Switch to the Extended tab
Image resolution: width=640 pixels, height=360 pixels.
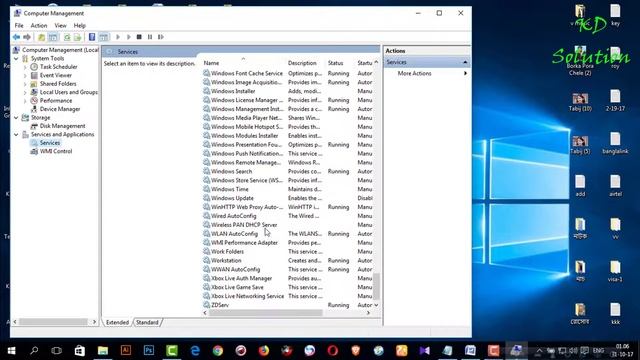[x=118, y=322]
